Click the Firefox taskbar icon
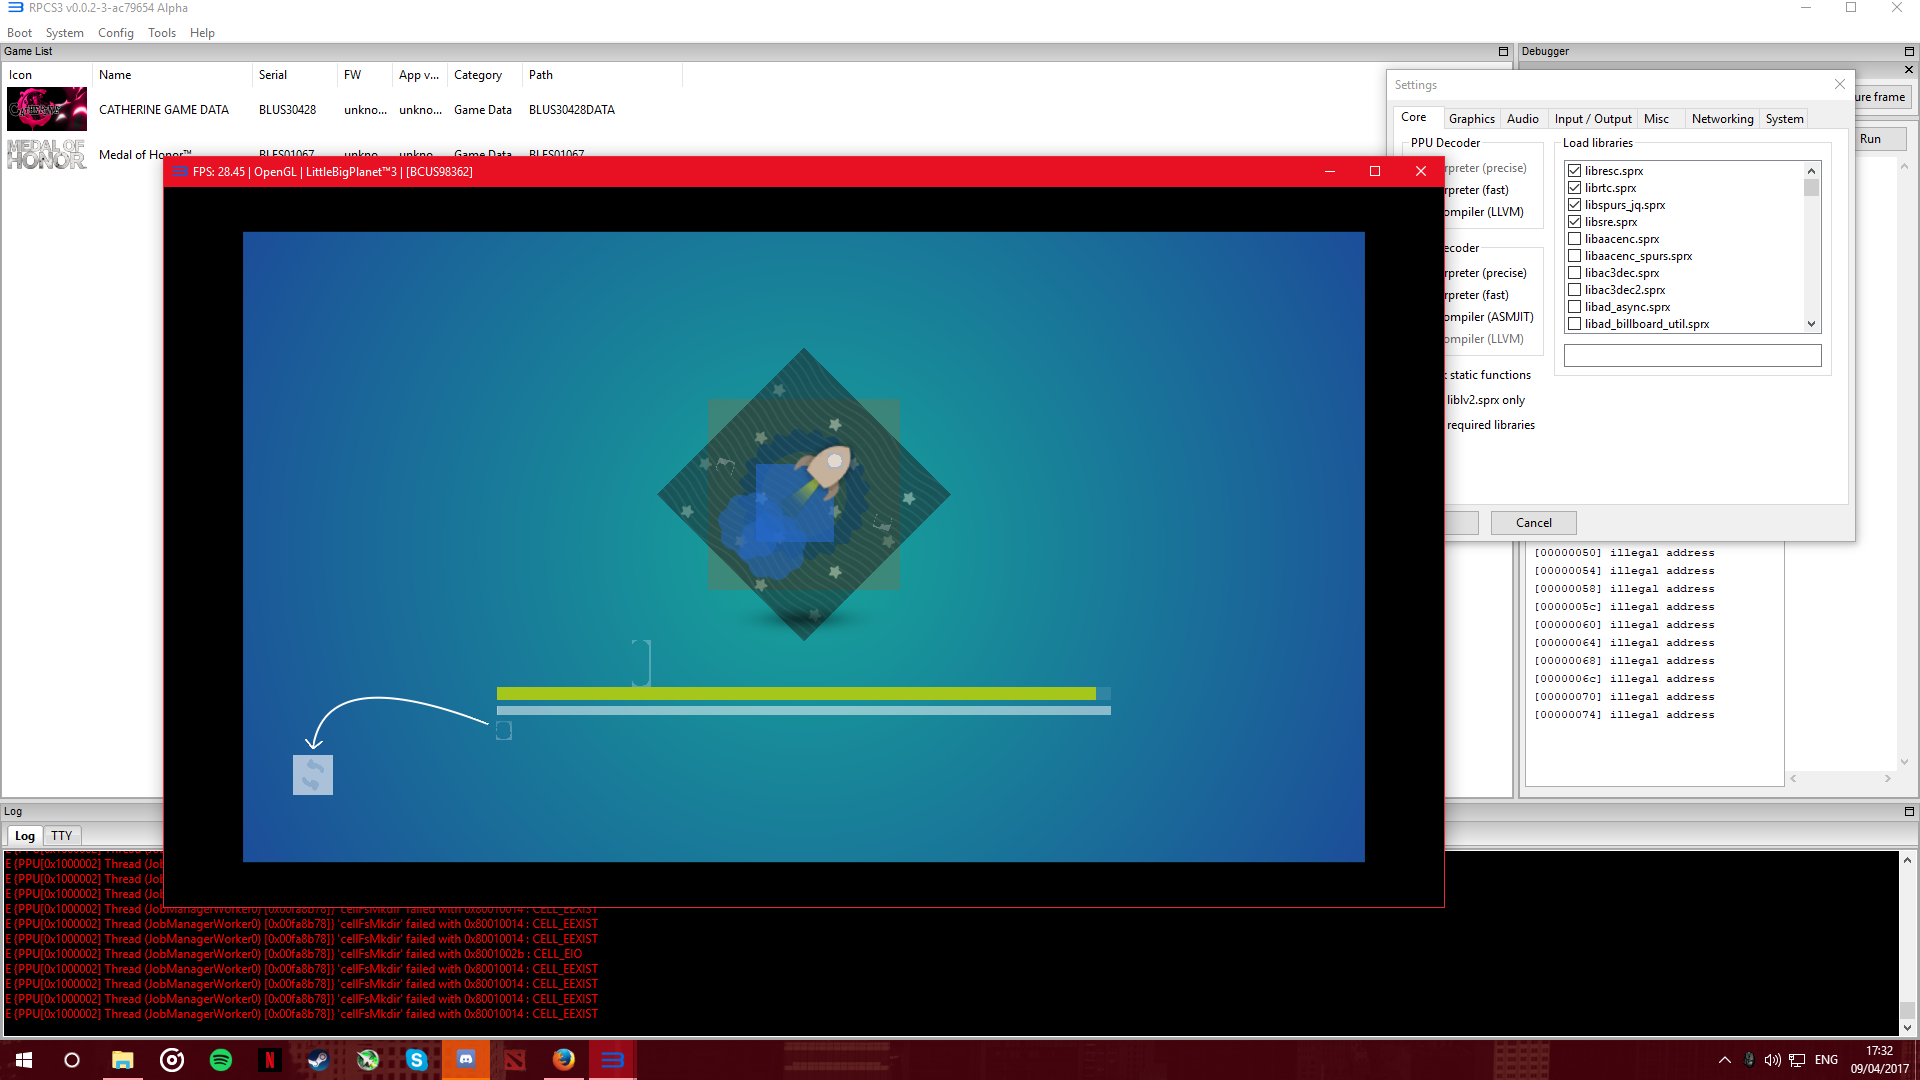This screenshot has height=1080, width=1920. (564, 1060)
